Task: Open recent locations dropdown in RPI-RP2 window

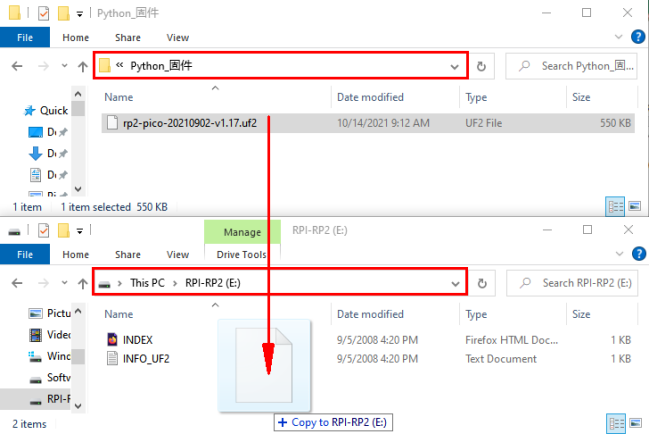Action: coord(64,283)
